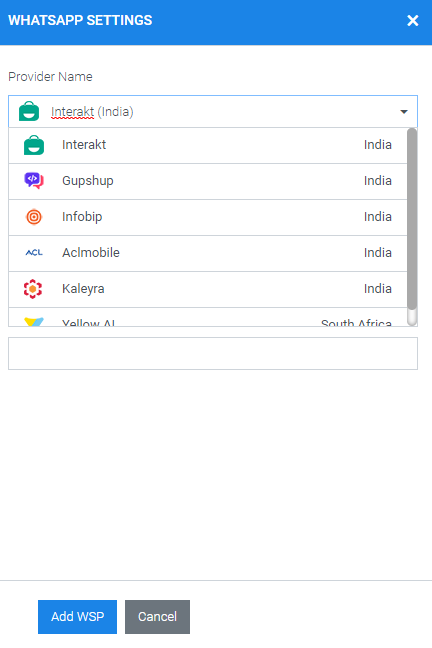Focus the empty text field below list

pos(213,353)
